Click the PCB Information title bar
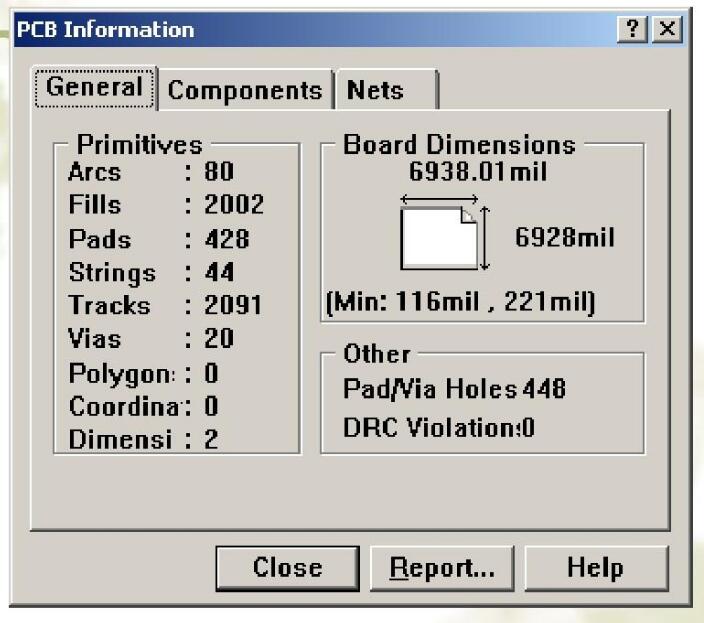This screenshot has height=623, width=704. [300, 30]
